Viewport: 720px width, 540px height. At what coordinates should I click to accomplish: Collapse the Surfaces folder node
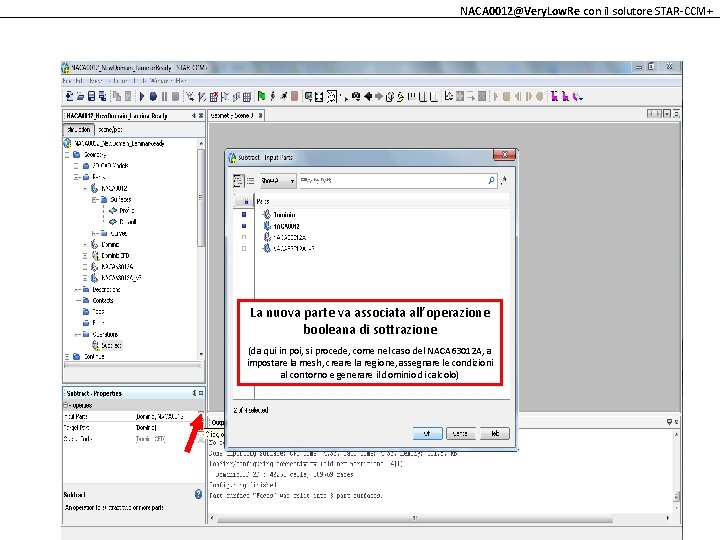[x=94, y=200]
